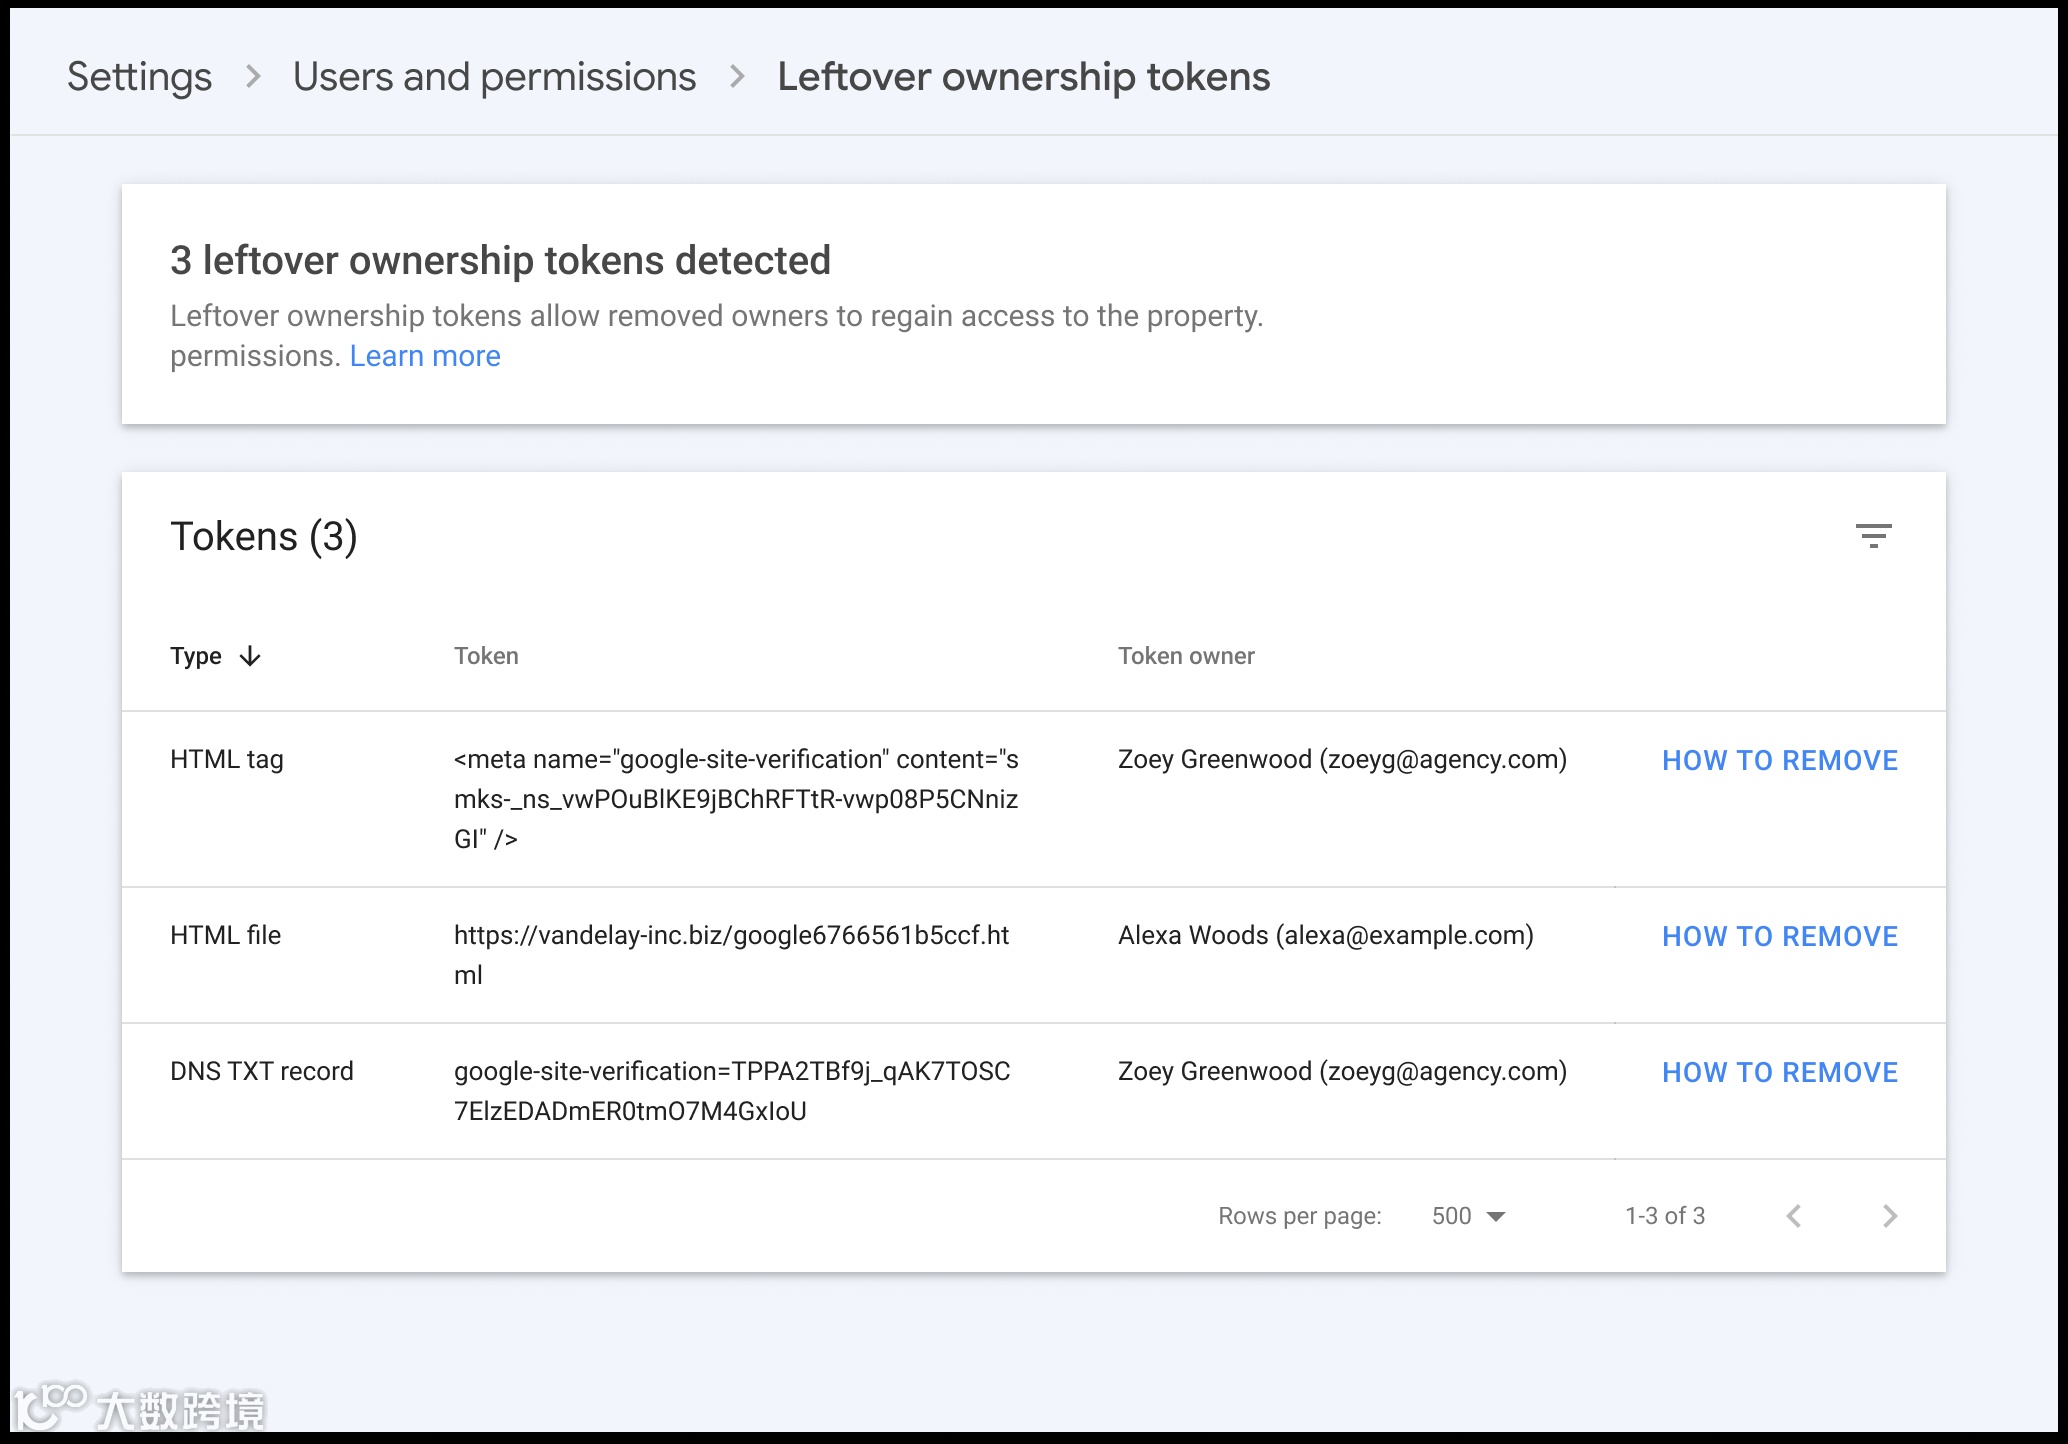Image resolution: width=2068 pixels, height=1444 pixels.
Task: Navigate to Users and permissions breadcrumb
Action: point(494,77)
